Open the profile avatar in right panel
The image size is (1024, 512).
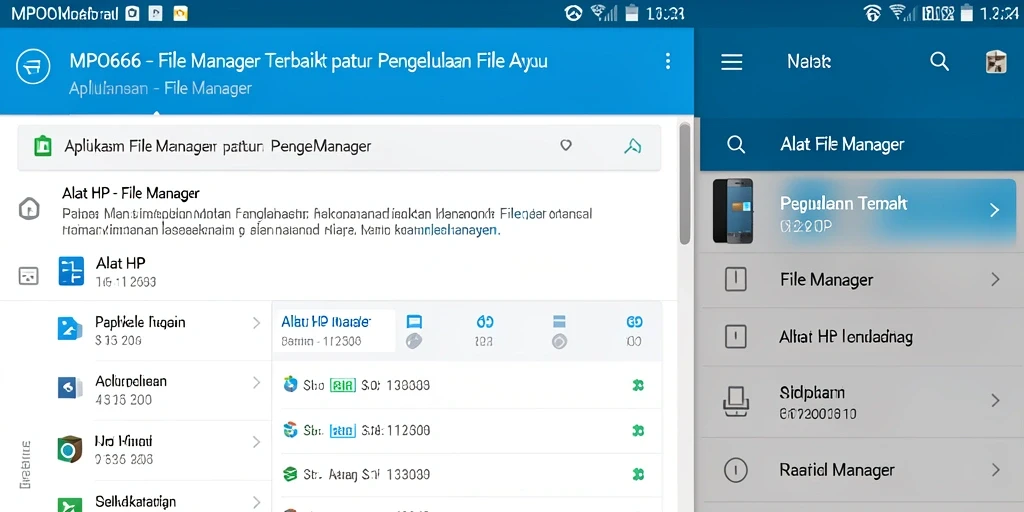[x=996, y=62]
